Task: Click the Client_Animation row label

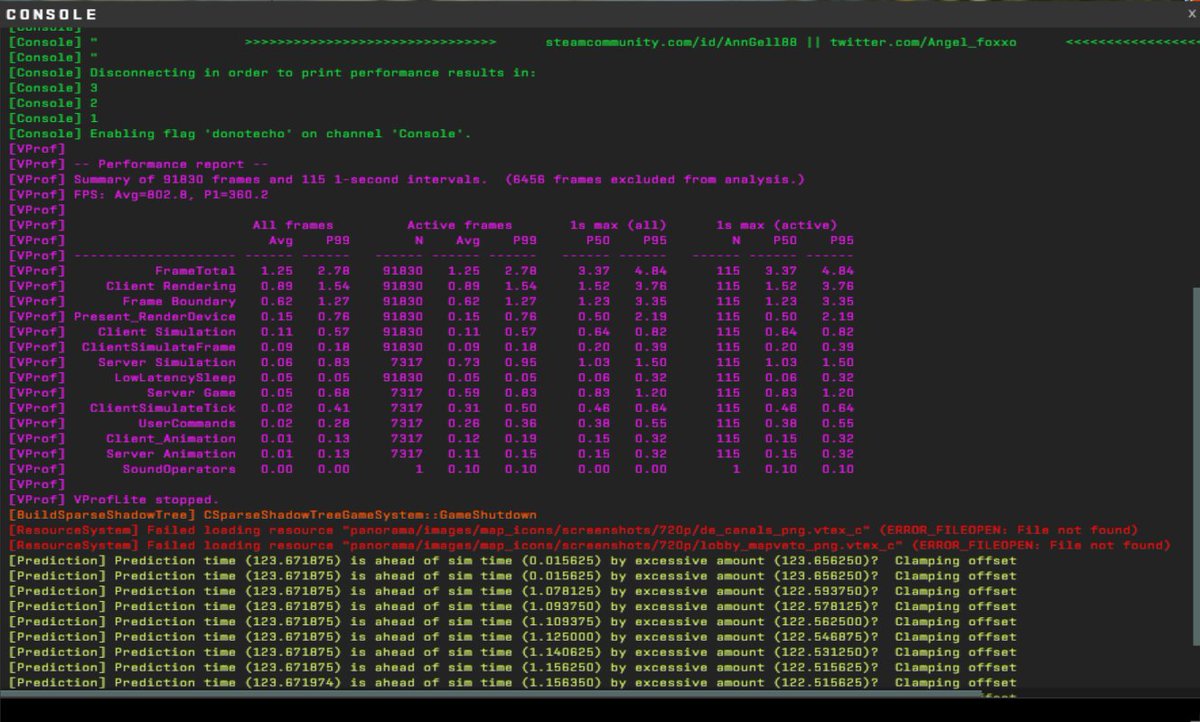Action: click(x=171, y=438)
